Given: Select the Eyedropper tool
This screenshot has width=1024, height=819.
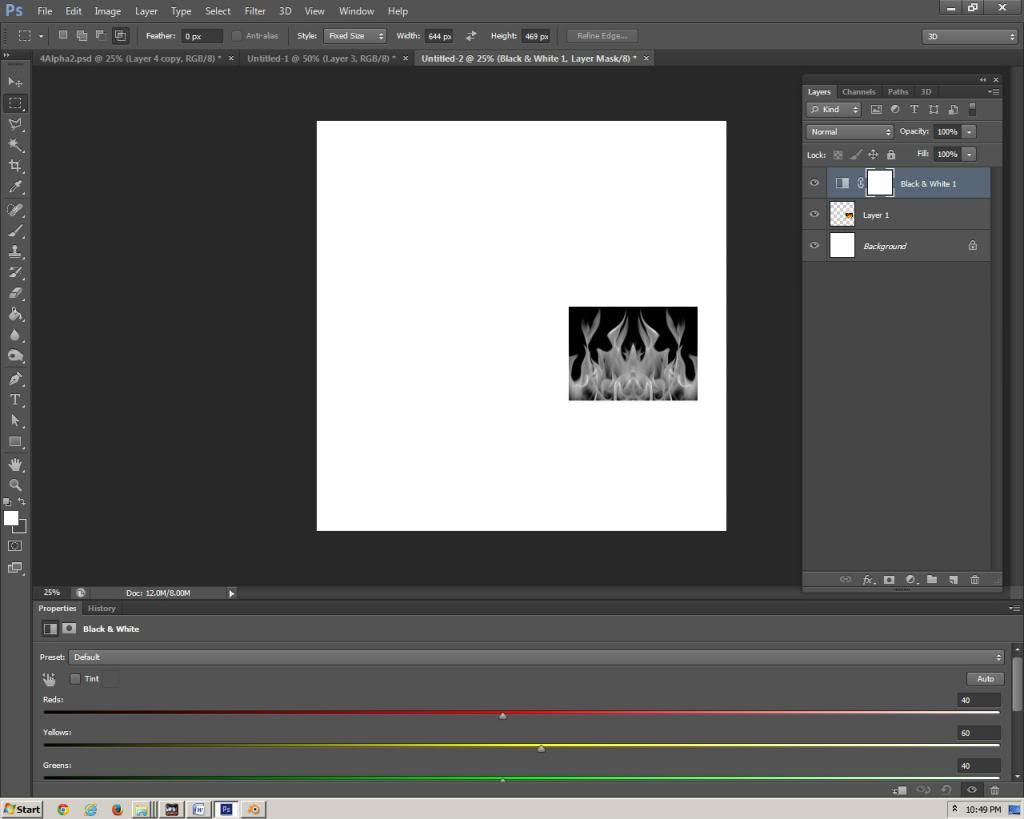Looking at the screenshot, I should [x=15, y=187].
